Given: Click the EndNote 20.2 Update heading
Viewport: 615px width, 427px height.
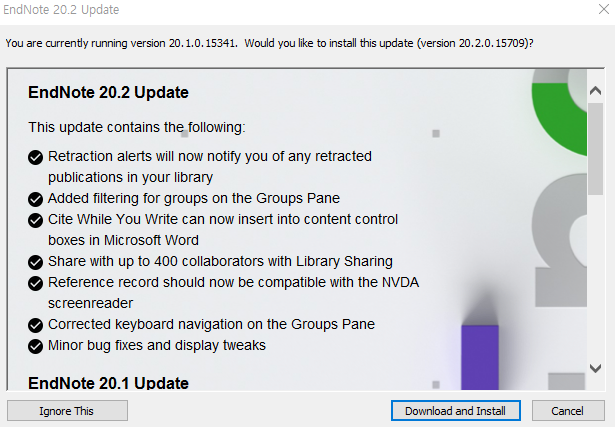Looking at the screenshot, I should pos(108,93).
